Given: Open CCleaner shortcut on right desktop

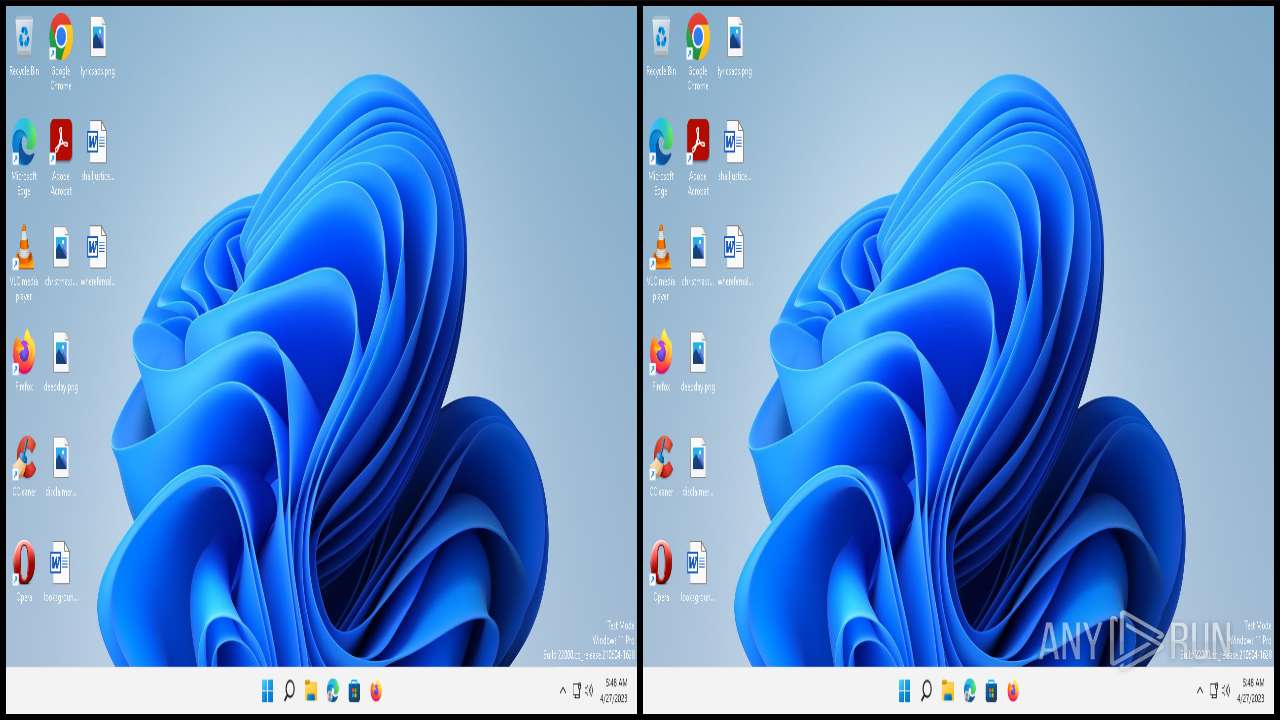Looking at the screenshot, I should (x=661, y=466).
